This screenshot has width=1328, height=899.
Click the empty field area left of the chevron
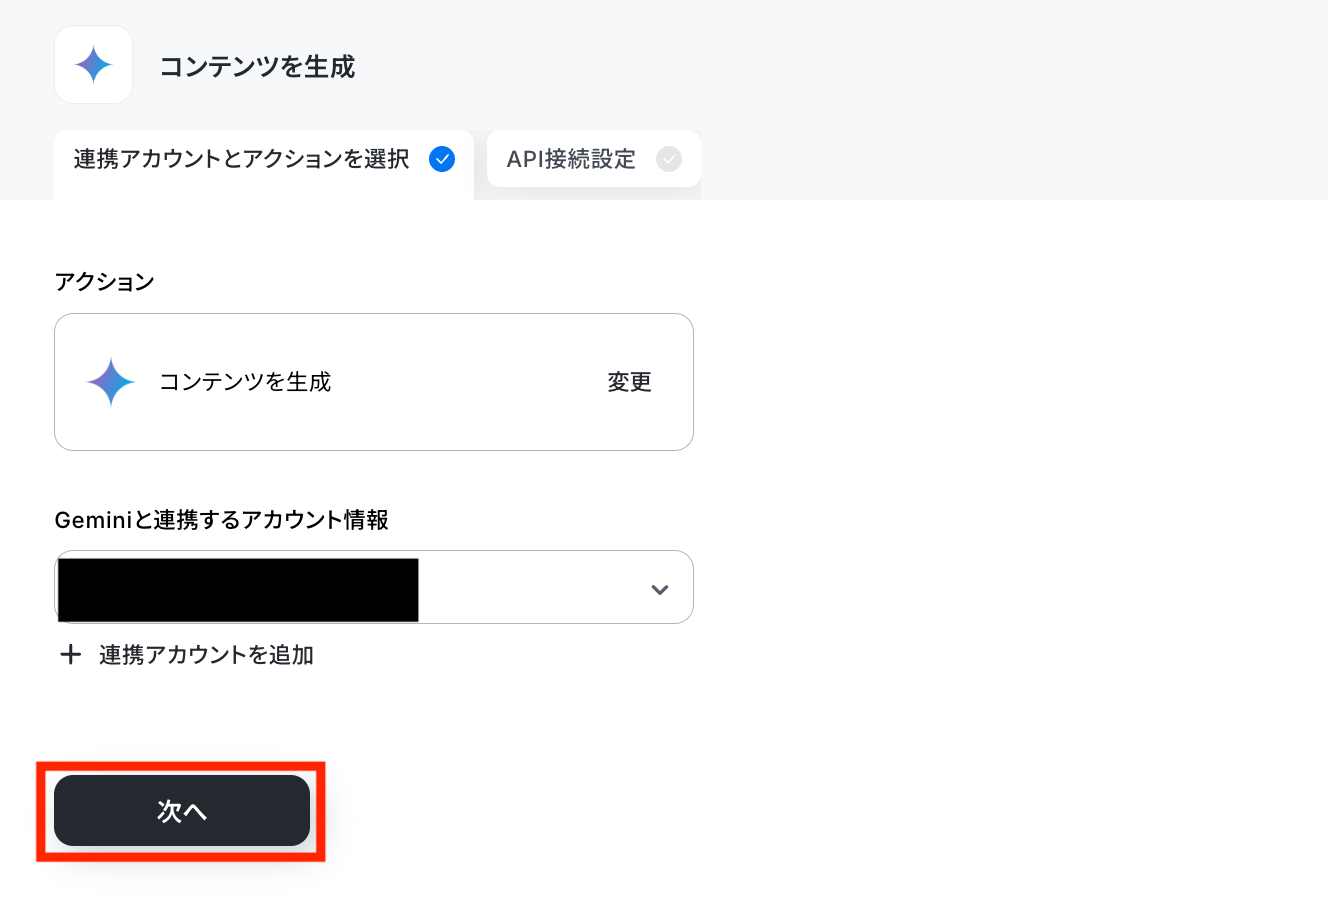click(x=530, y=588)
